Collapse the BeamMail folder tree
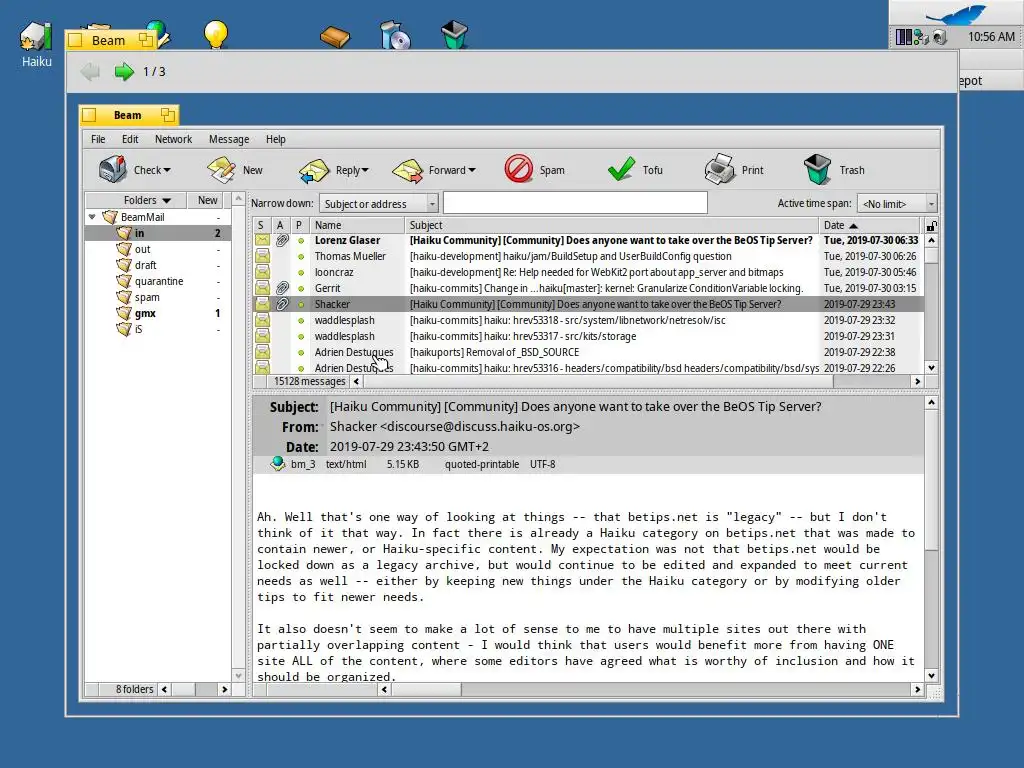The height and width of the screenshot is (768, 1024). click(x=92, y=217)
